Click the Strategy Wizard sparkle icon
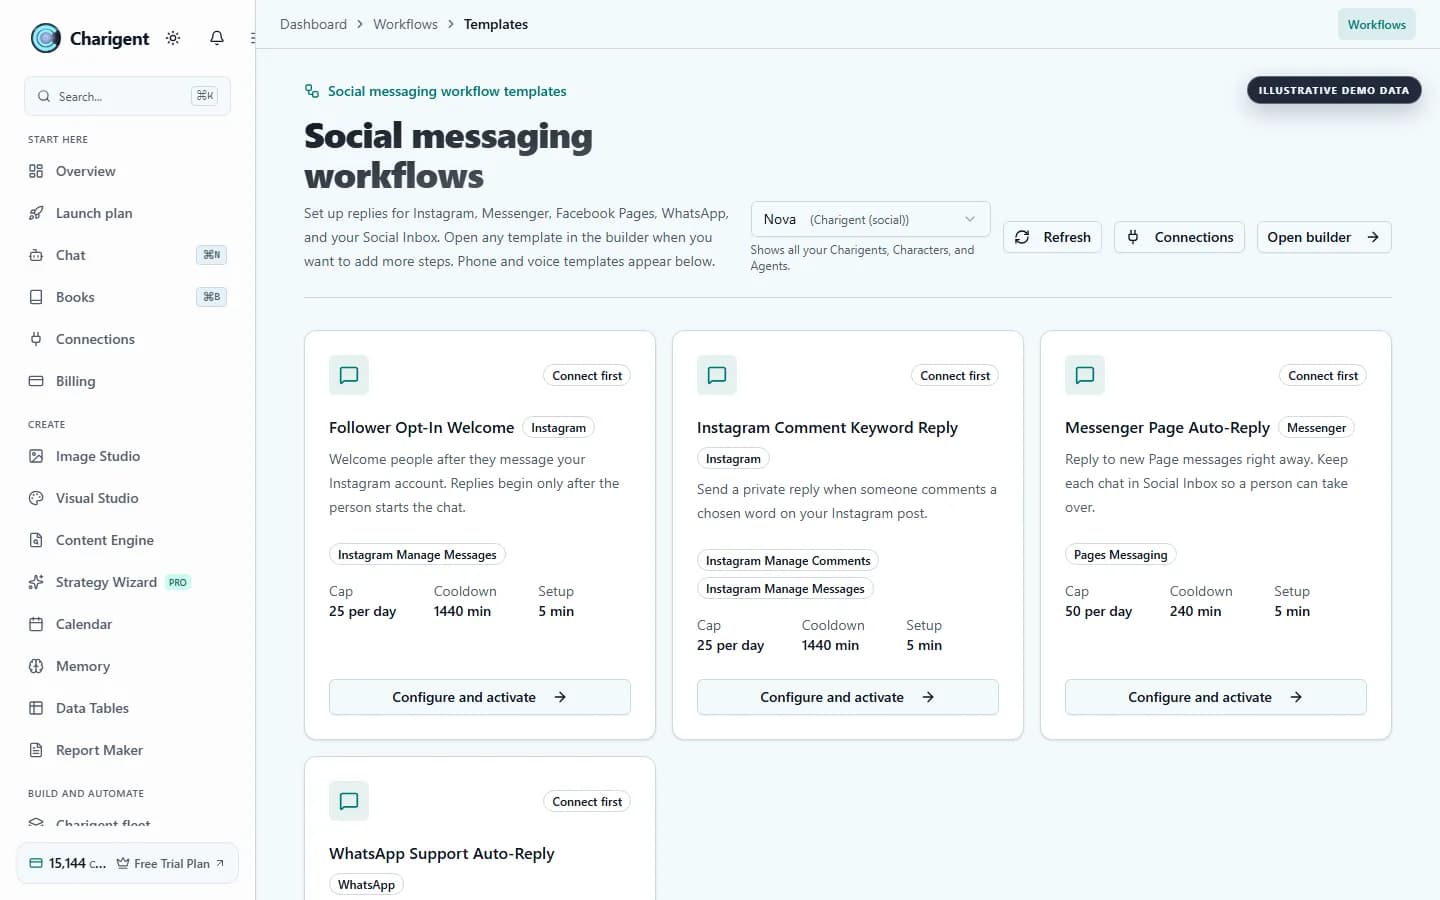The image size is (1440, 900). coord(36,582)
